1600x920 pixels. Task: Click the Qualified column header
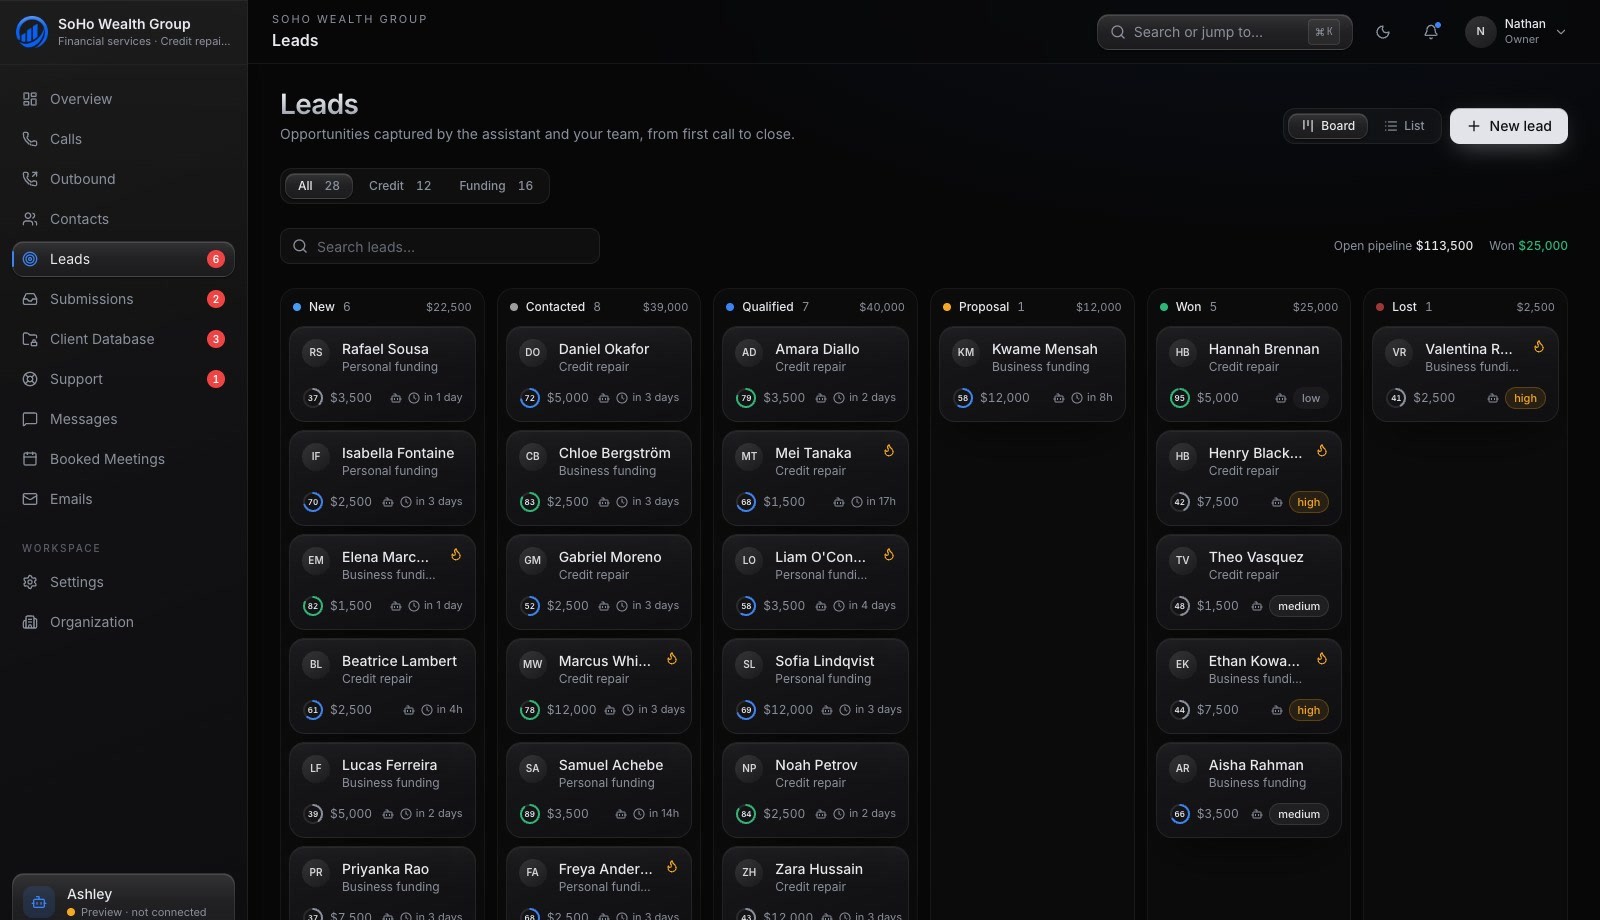coord(815,307)
